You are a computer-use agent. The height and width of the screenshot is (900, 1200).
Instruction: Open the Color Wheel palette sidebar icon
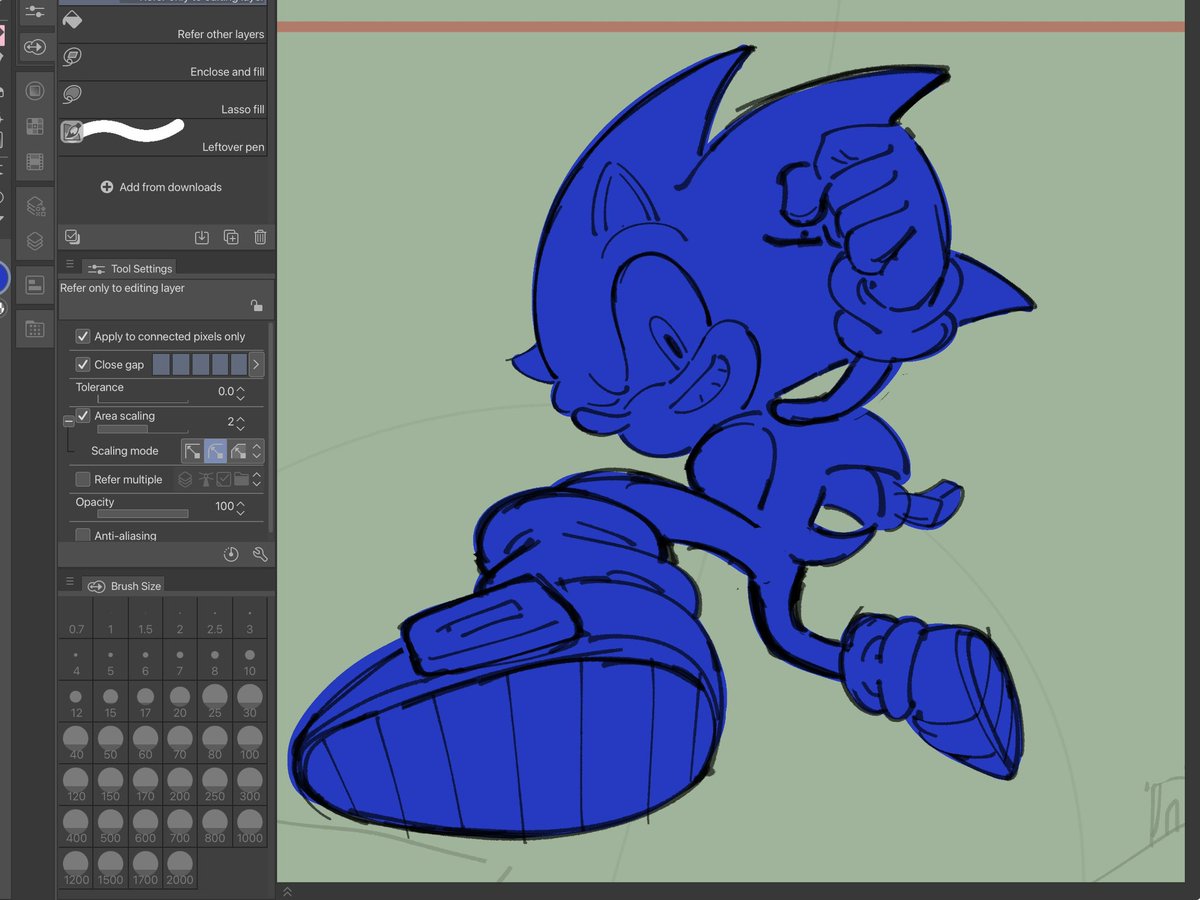click(35, 91)
